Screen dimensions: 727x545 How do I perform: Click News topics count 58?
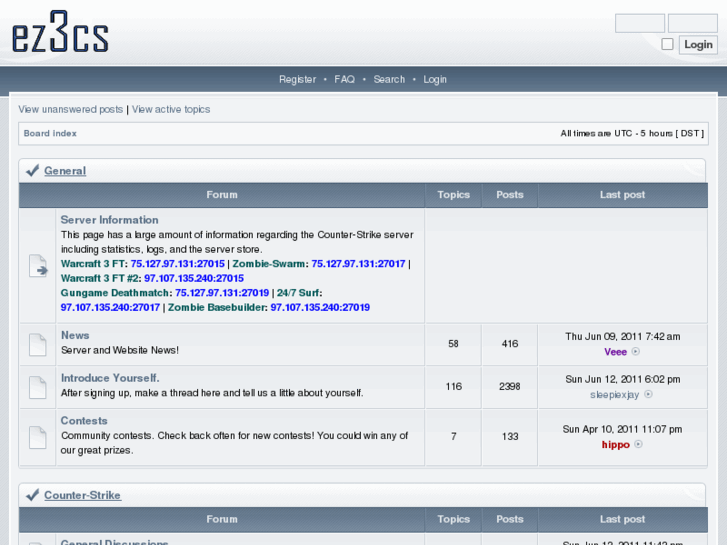tap(453, 344)
